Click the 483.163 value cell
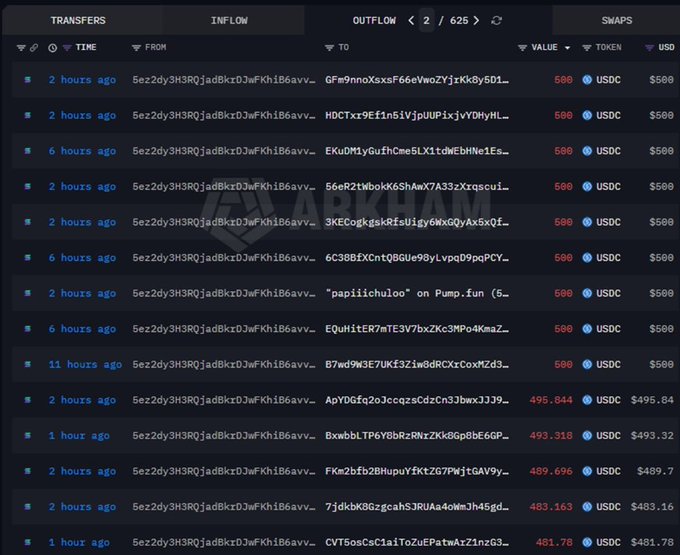Viewport: 680px width, 555px height. pyautogui.click(x=551, y=506)
